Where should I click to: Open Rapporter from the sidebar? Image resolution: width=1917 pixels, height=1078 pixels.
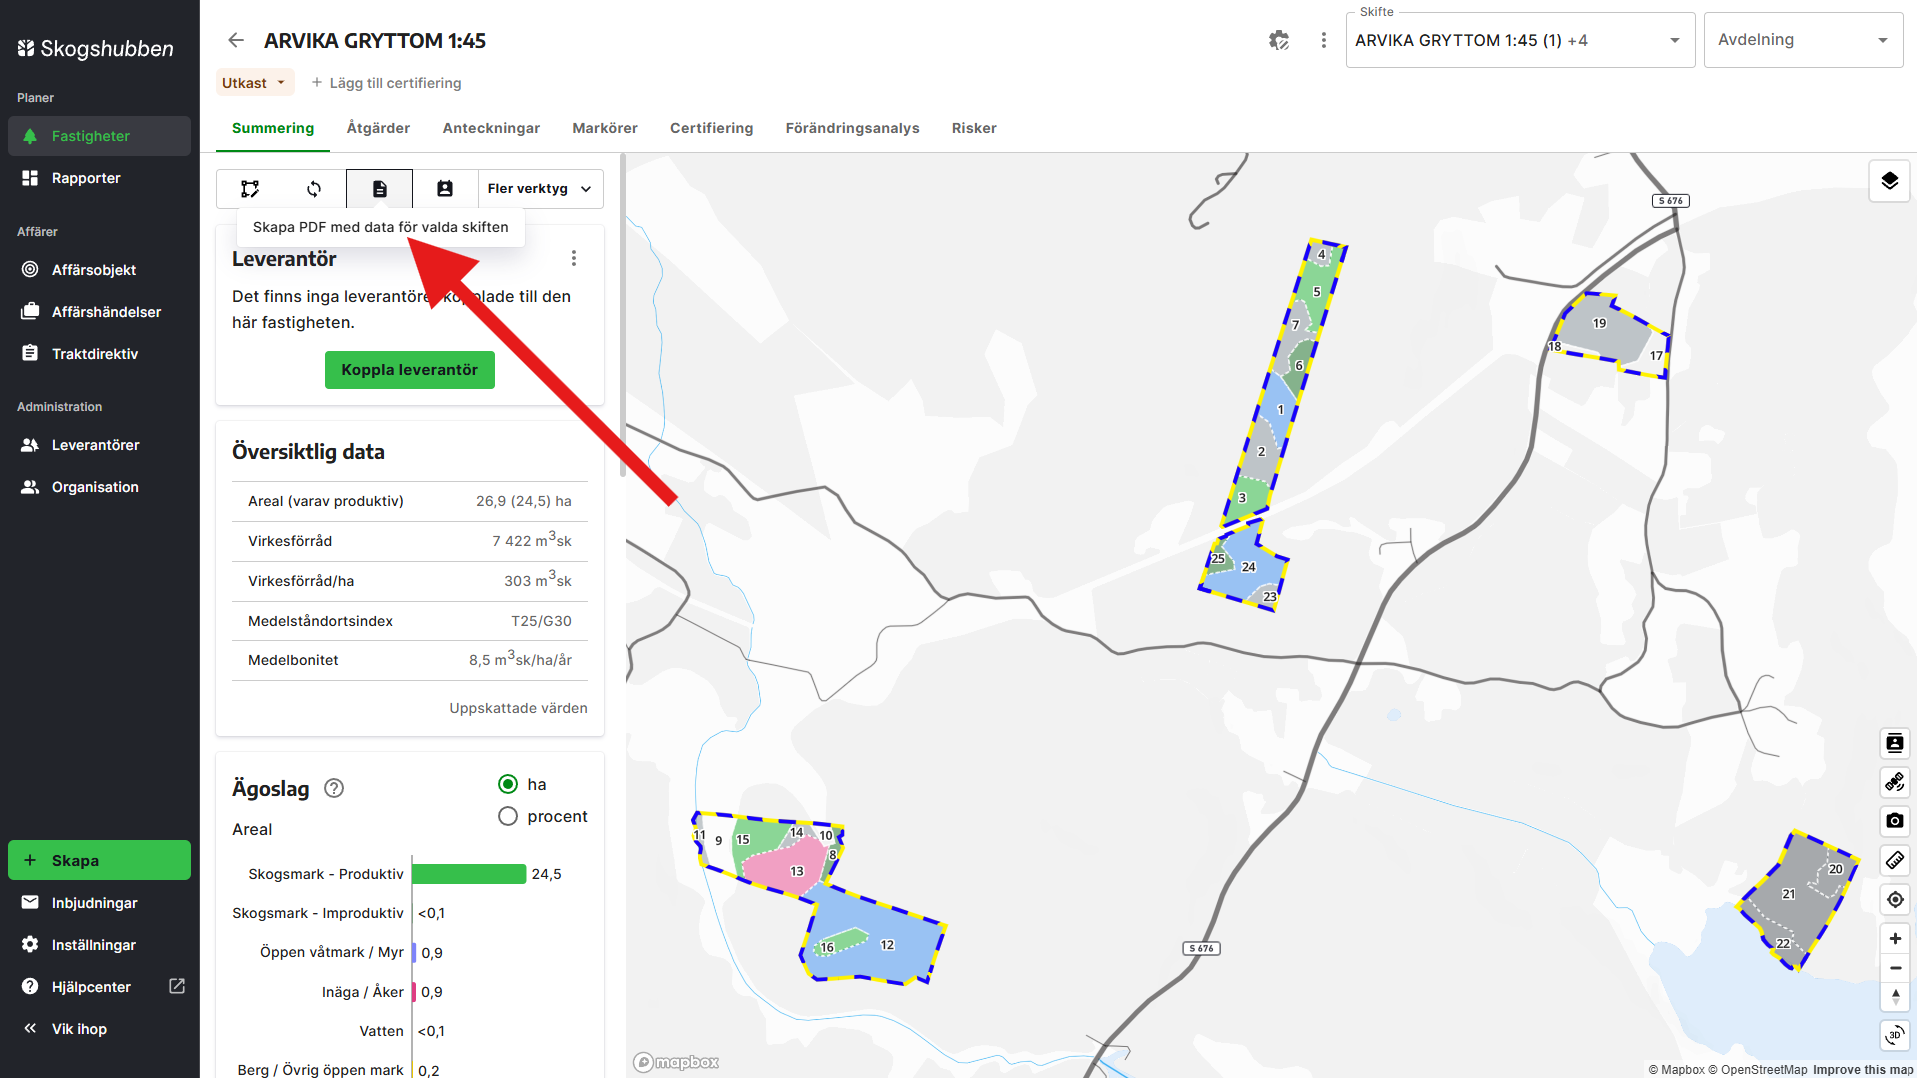[99, 178]
